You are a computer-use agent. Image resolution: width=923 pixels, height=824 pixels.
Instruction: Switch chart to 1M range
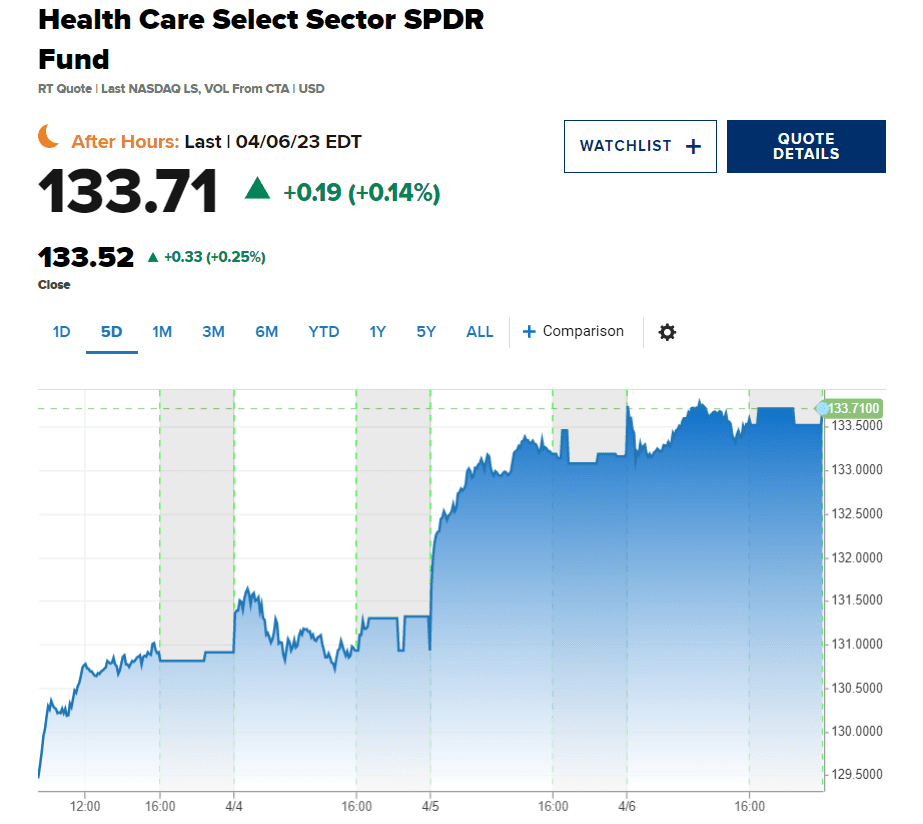tap(162, 332)
